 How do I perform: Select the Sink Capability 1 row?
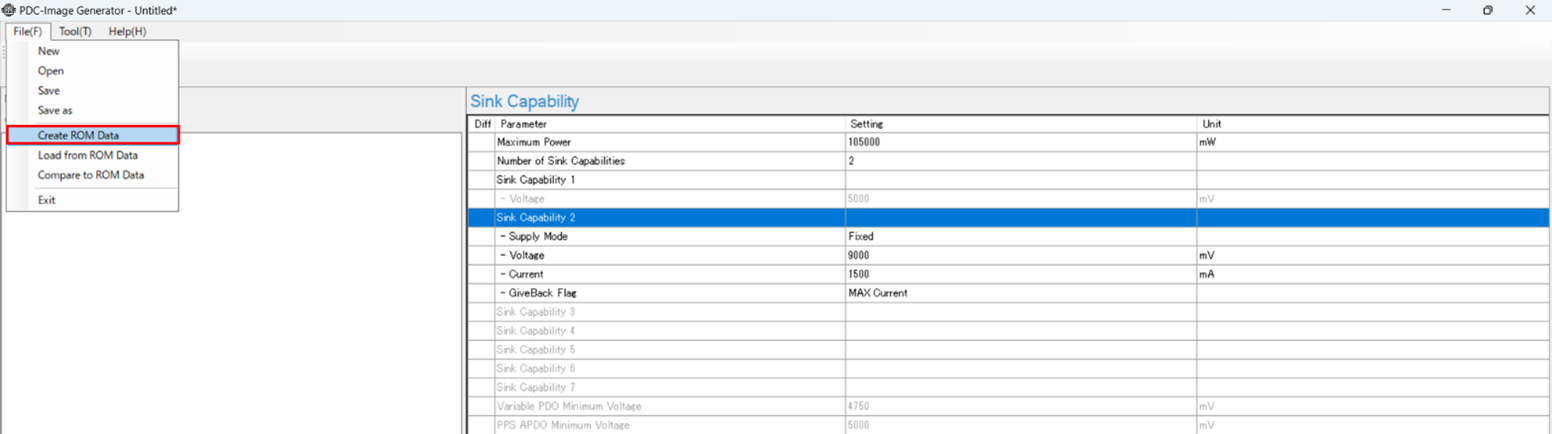(x=536, y=180)
